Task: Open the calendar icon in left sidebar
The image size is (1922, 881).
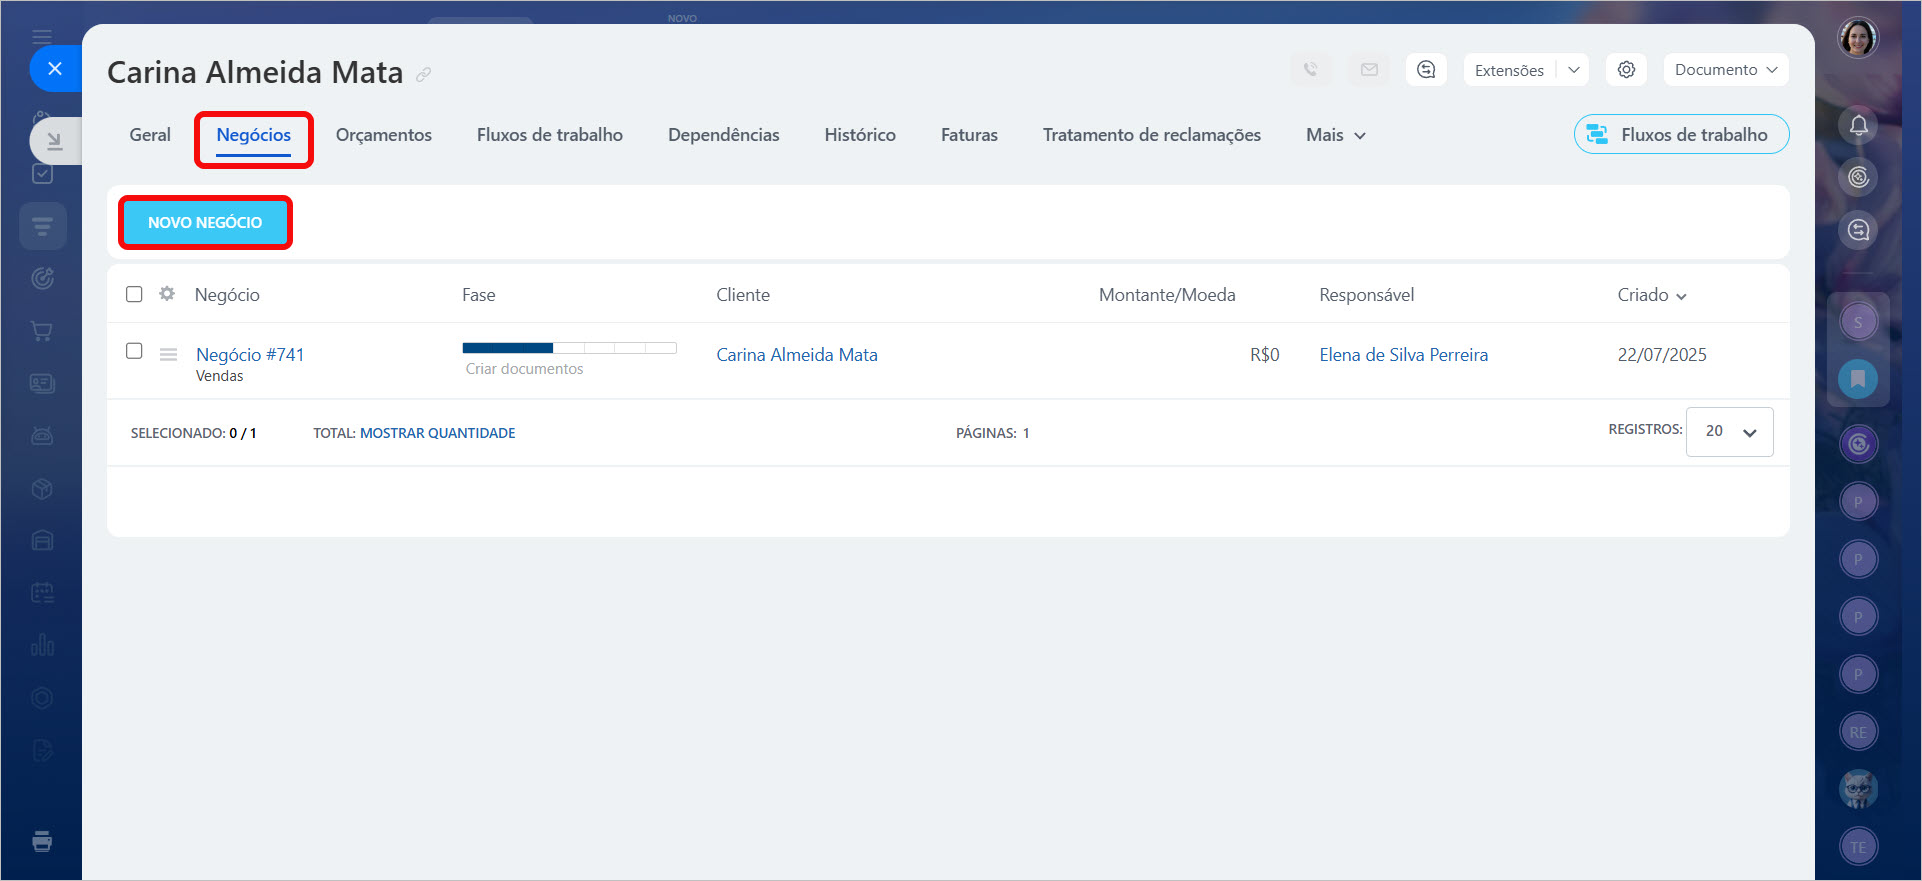Action: [42, 593]
